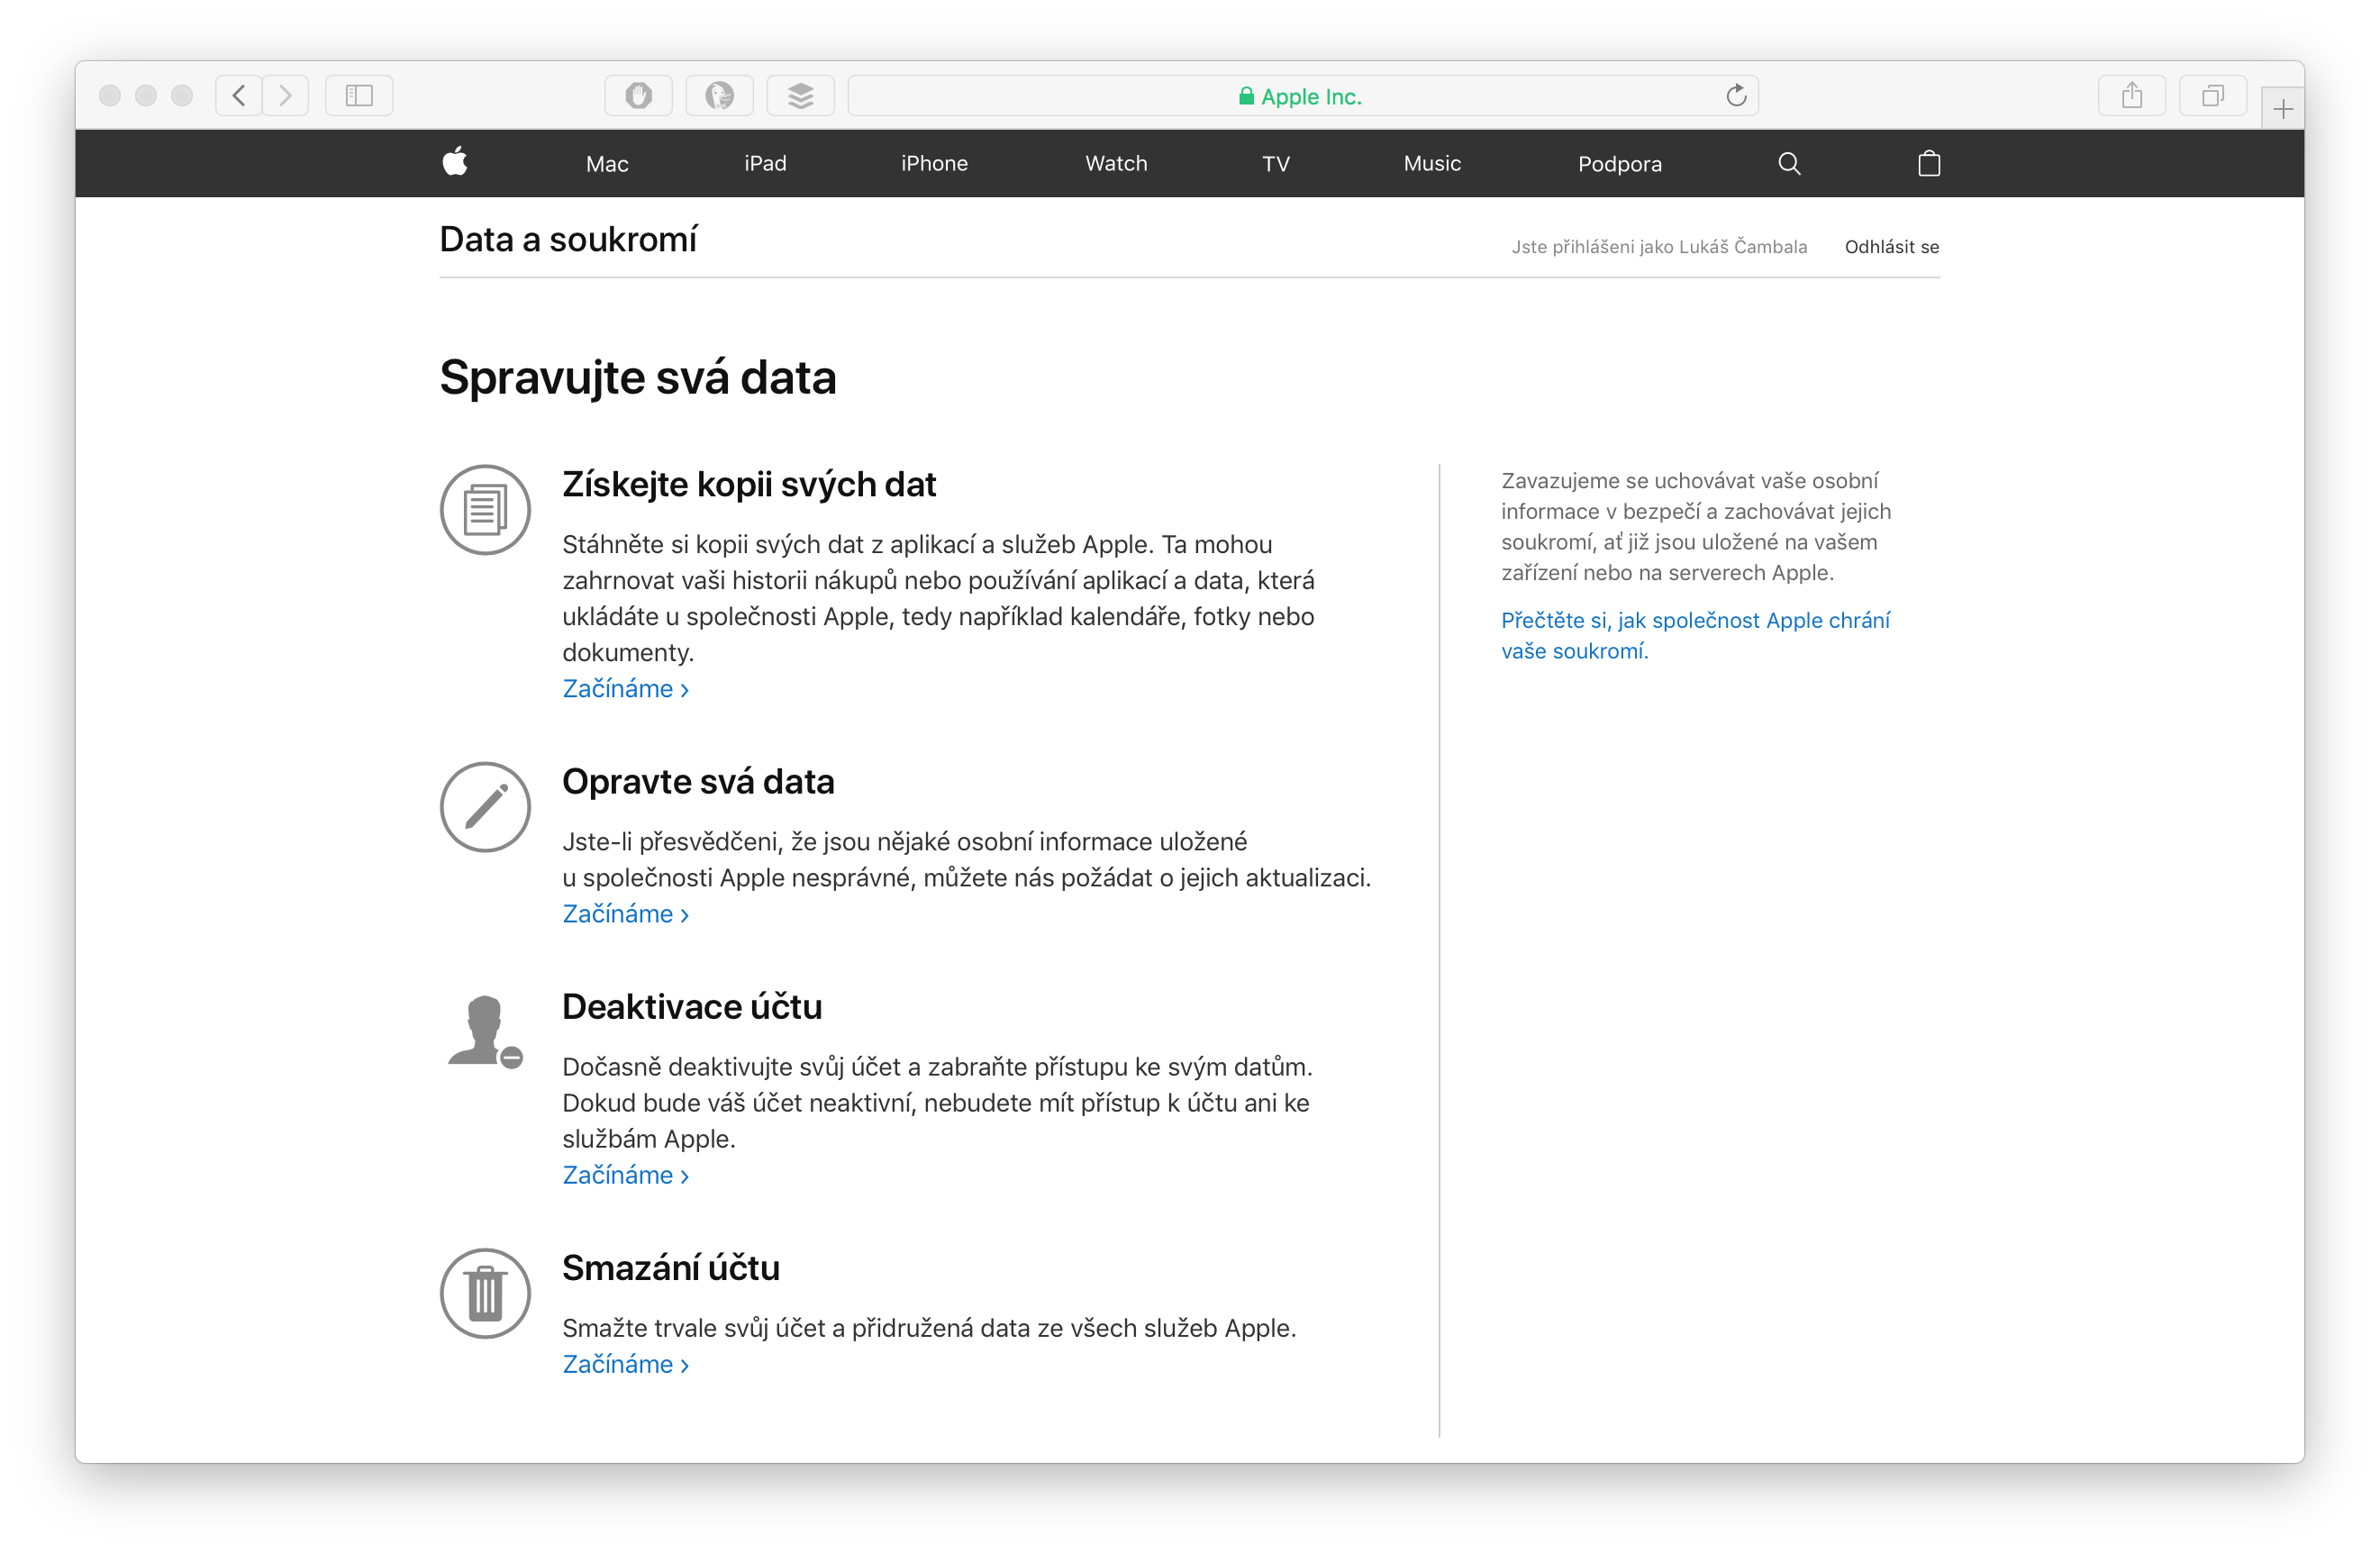Click text Jste přihlášeni jako Lukáš Čambala
Viewport: 2380px width, 1553px height.
tap(1659, 247)
